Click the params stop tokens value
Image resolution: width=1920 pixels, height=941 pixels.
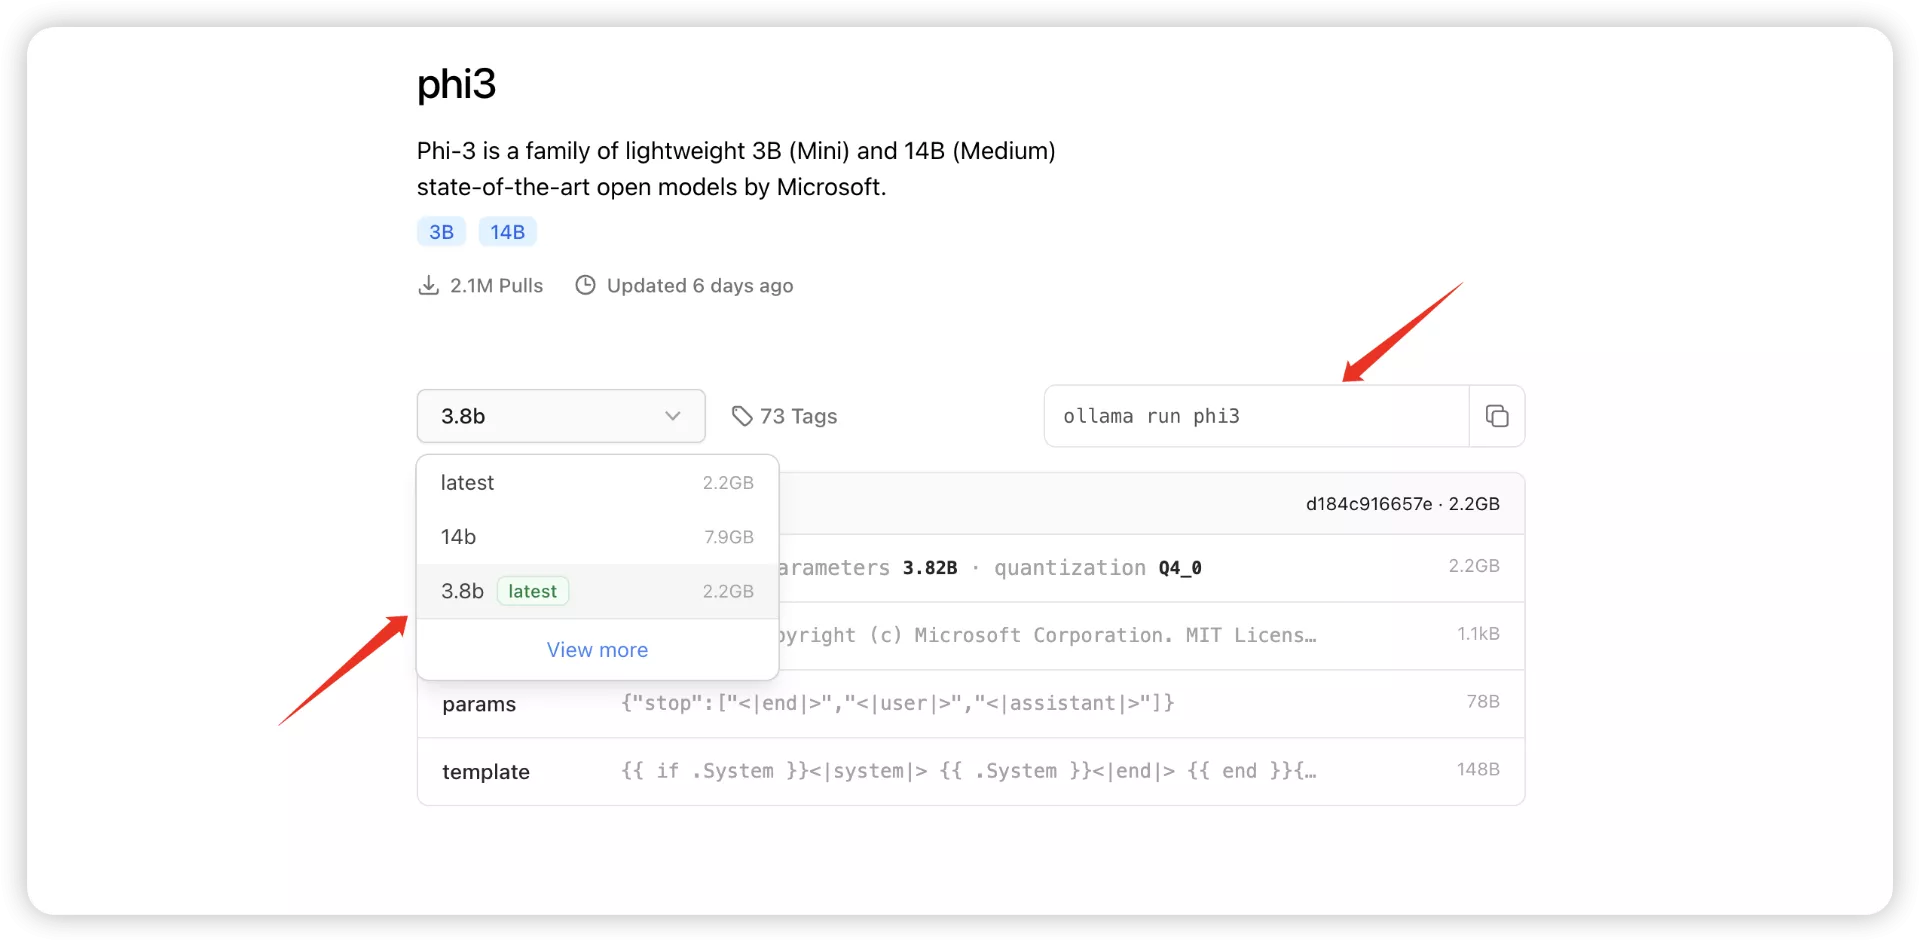click(898, 703)
